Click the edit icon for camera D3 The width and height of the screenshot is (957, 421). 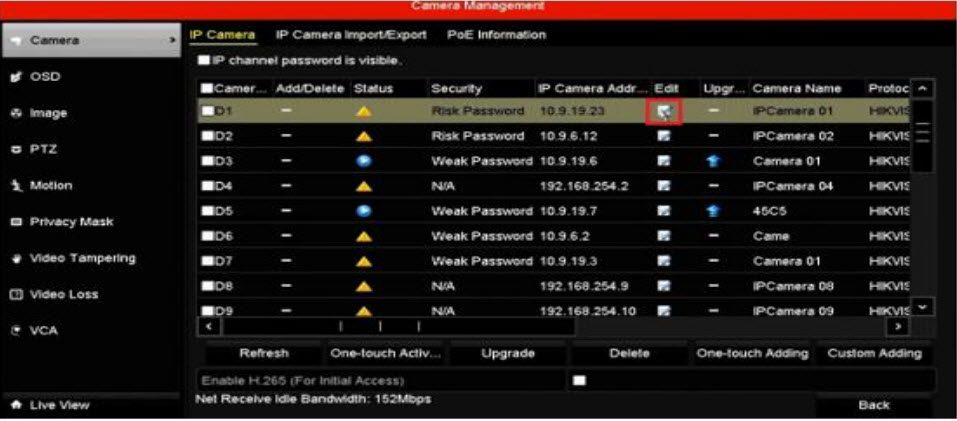pyautogui.click(x=664, y=161)
